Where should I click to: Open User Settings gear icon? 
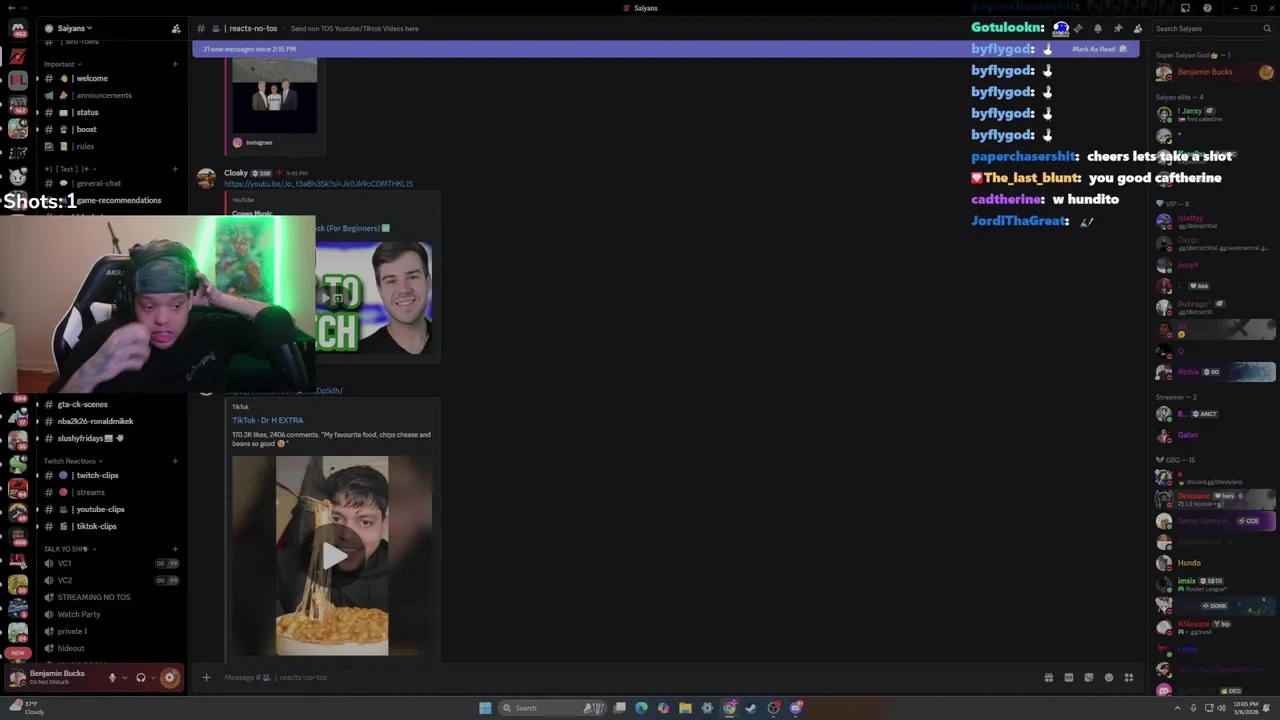pos(170,678)
